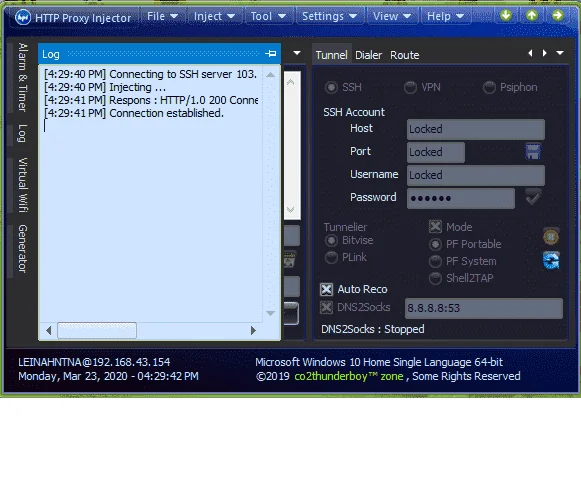Image resolution: width=581 pixels, height=485 pixels.
Task: Click the Username input field
Action: 476,175
